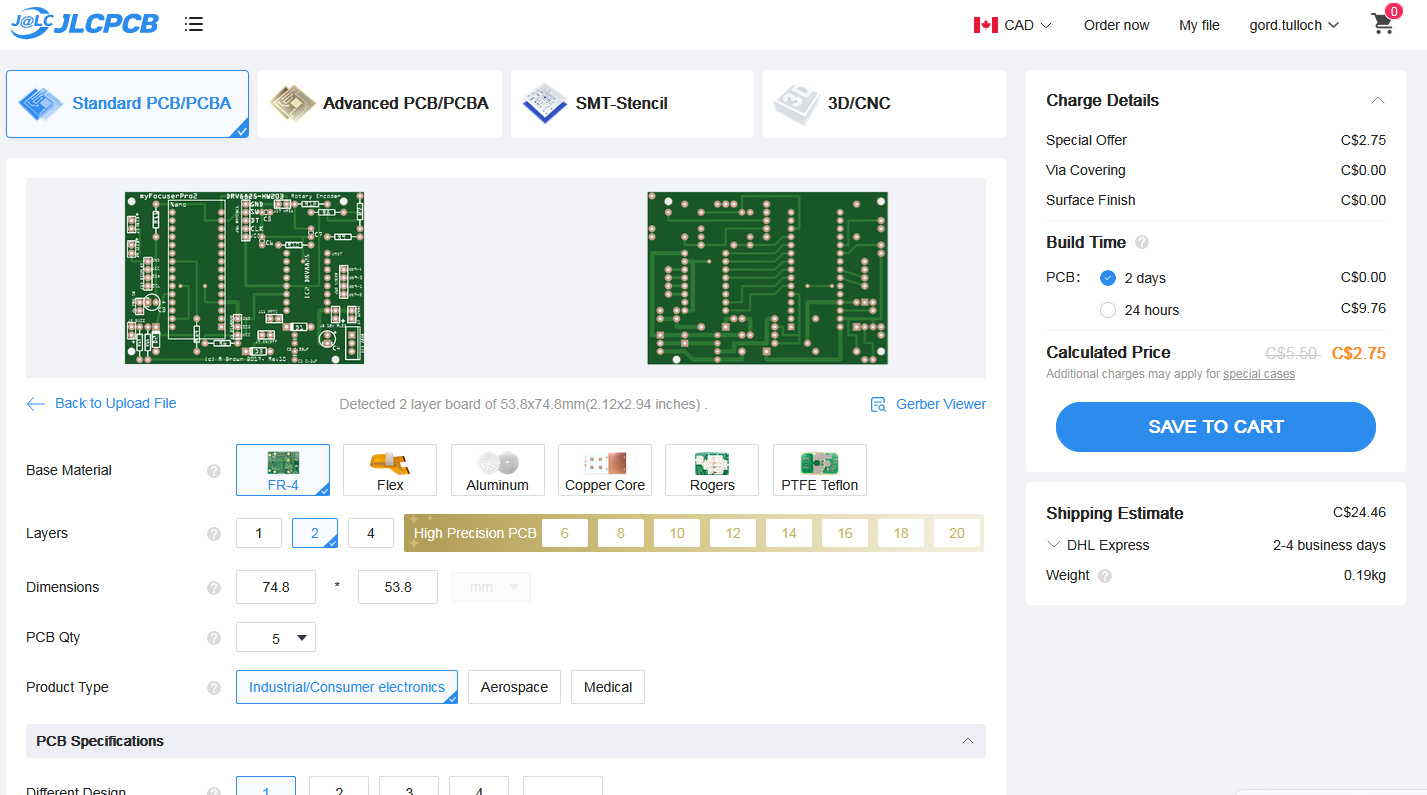Screen dimensions: 1427x795
Task: Choose 8 layers high precision option
Action: [x=621, y=533]
